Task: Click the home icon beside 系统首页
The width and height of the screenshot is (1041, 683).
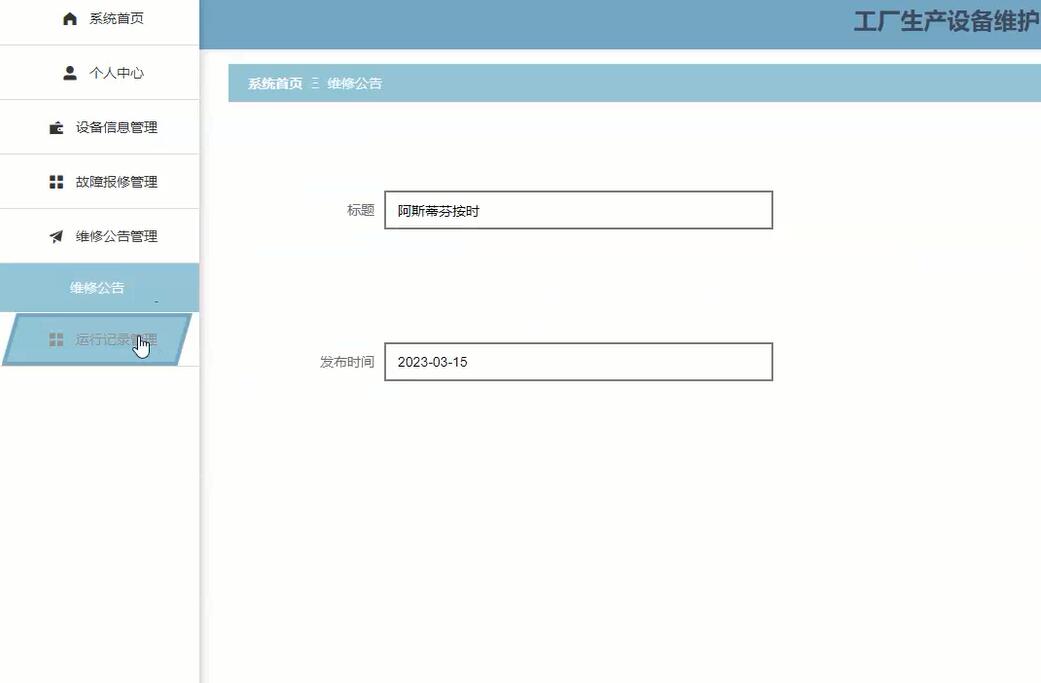Action: click(70, 18)
